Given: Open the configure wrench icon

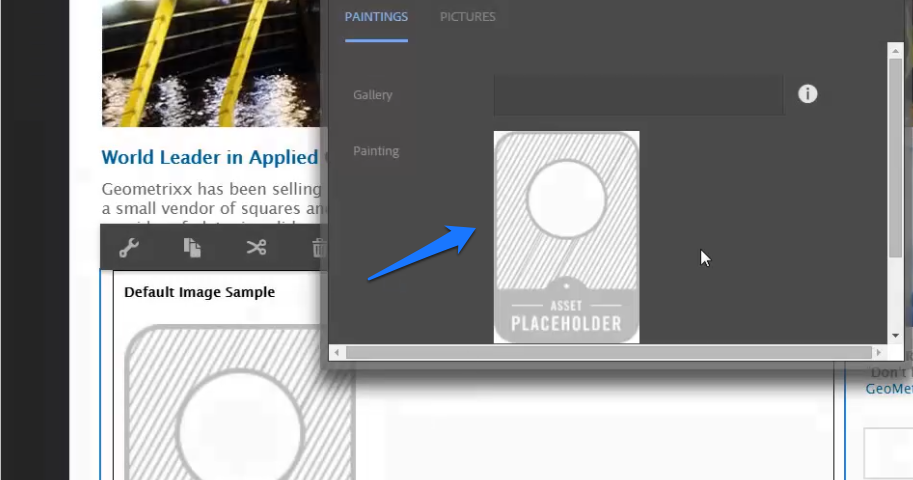Looking at the screenshot, I should (x=129, y=248).
